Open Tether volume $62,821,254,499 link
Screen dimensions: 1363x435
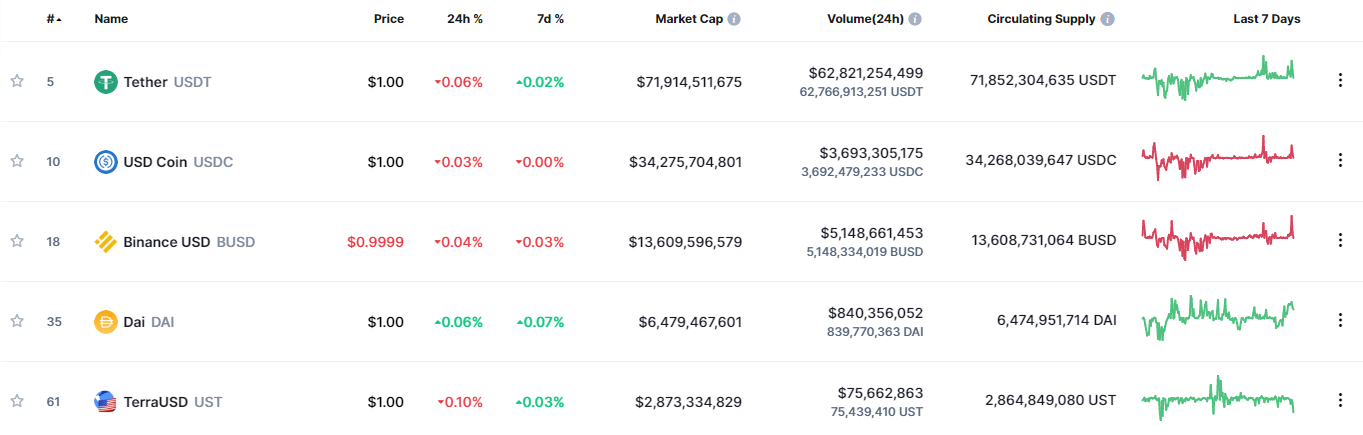point(866,73)
